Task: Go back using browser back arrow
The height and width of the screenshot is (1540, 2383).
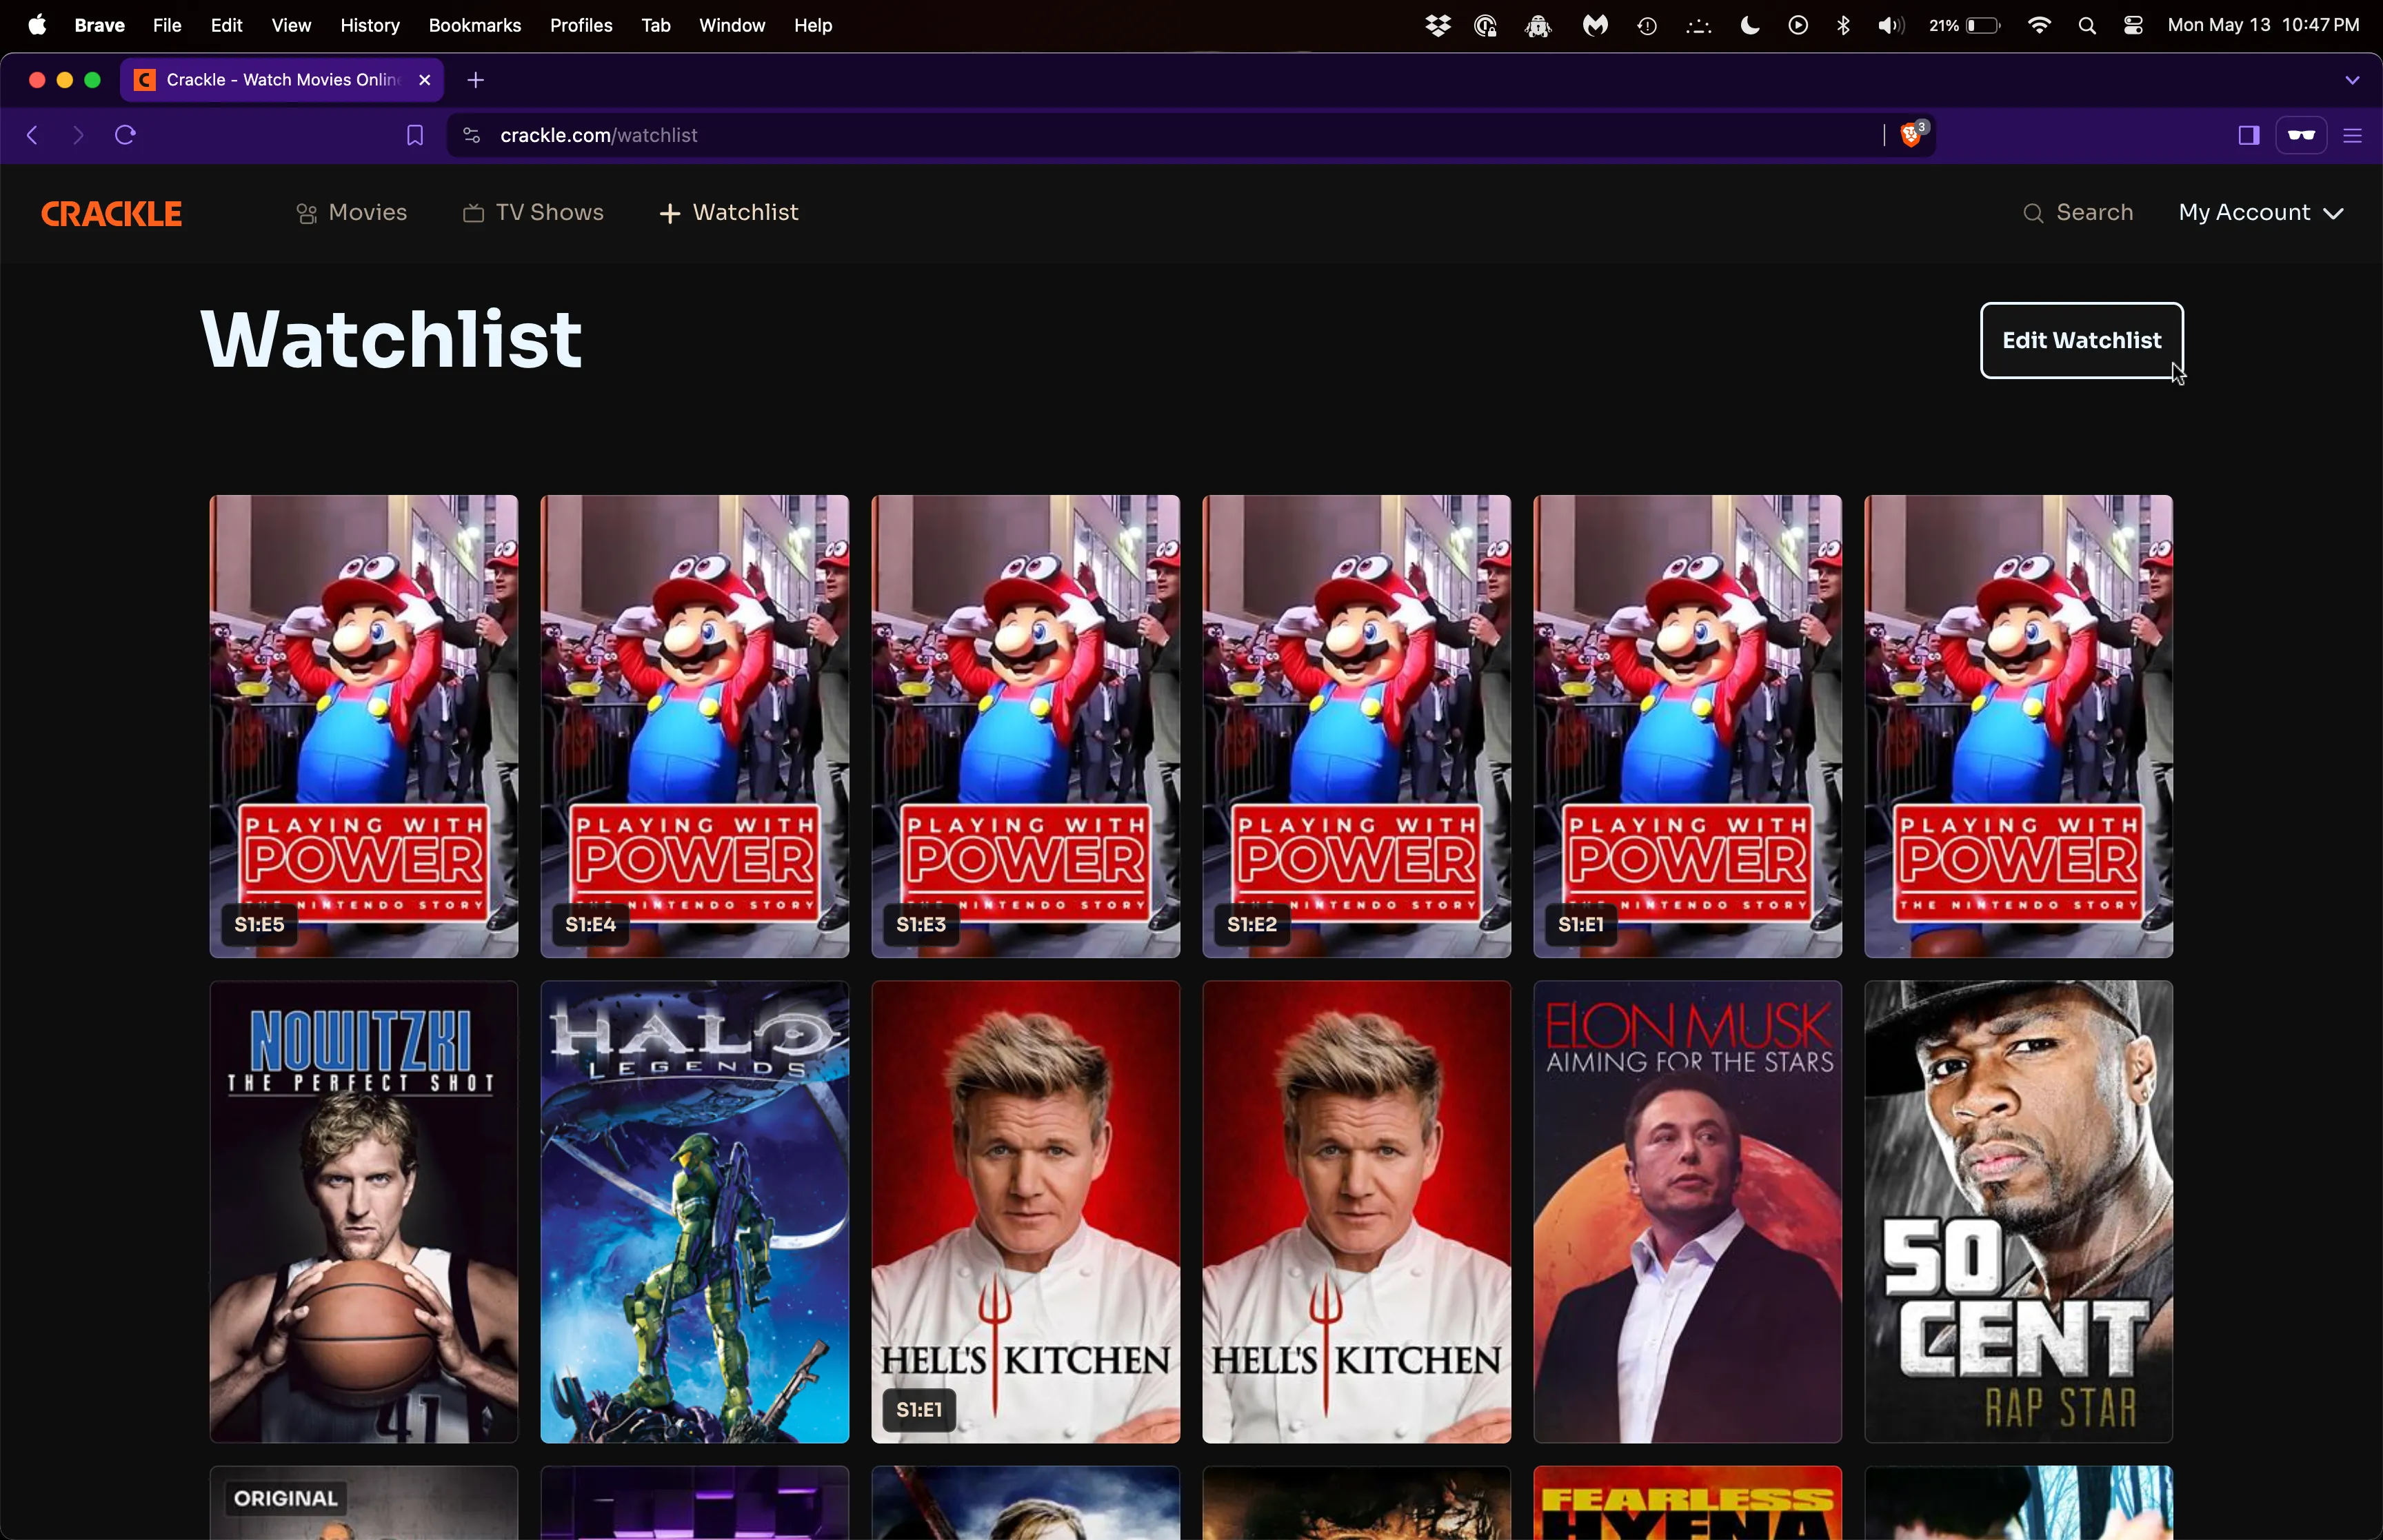Action: pyautogui.click(x=32, y=135)
